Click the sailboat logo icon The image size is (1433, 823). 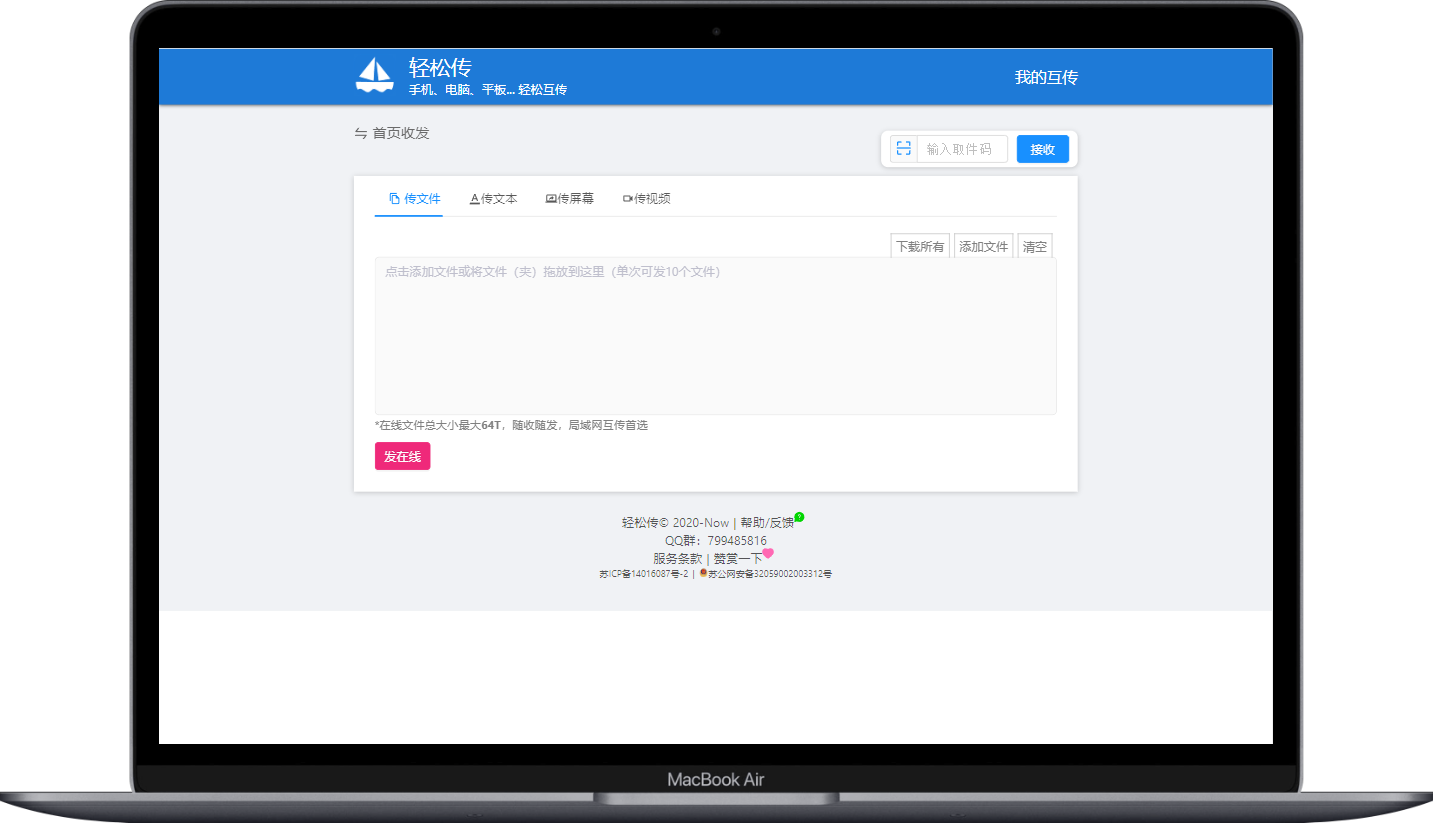[x=375, y=76]
